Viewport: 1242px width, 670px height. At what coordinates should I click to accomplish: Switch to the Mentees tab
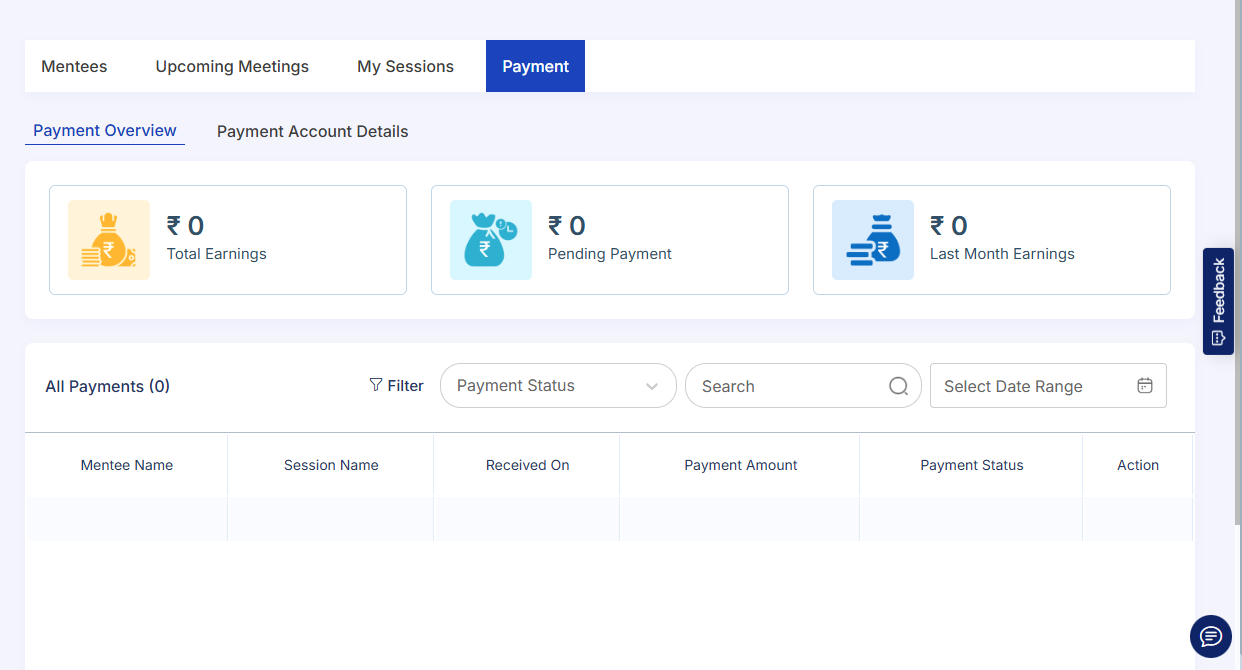74,66
